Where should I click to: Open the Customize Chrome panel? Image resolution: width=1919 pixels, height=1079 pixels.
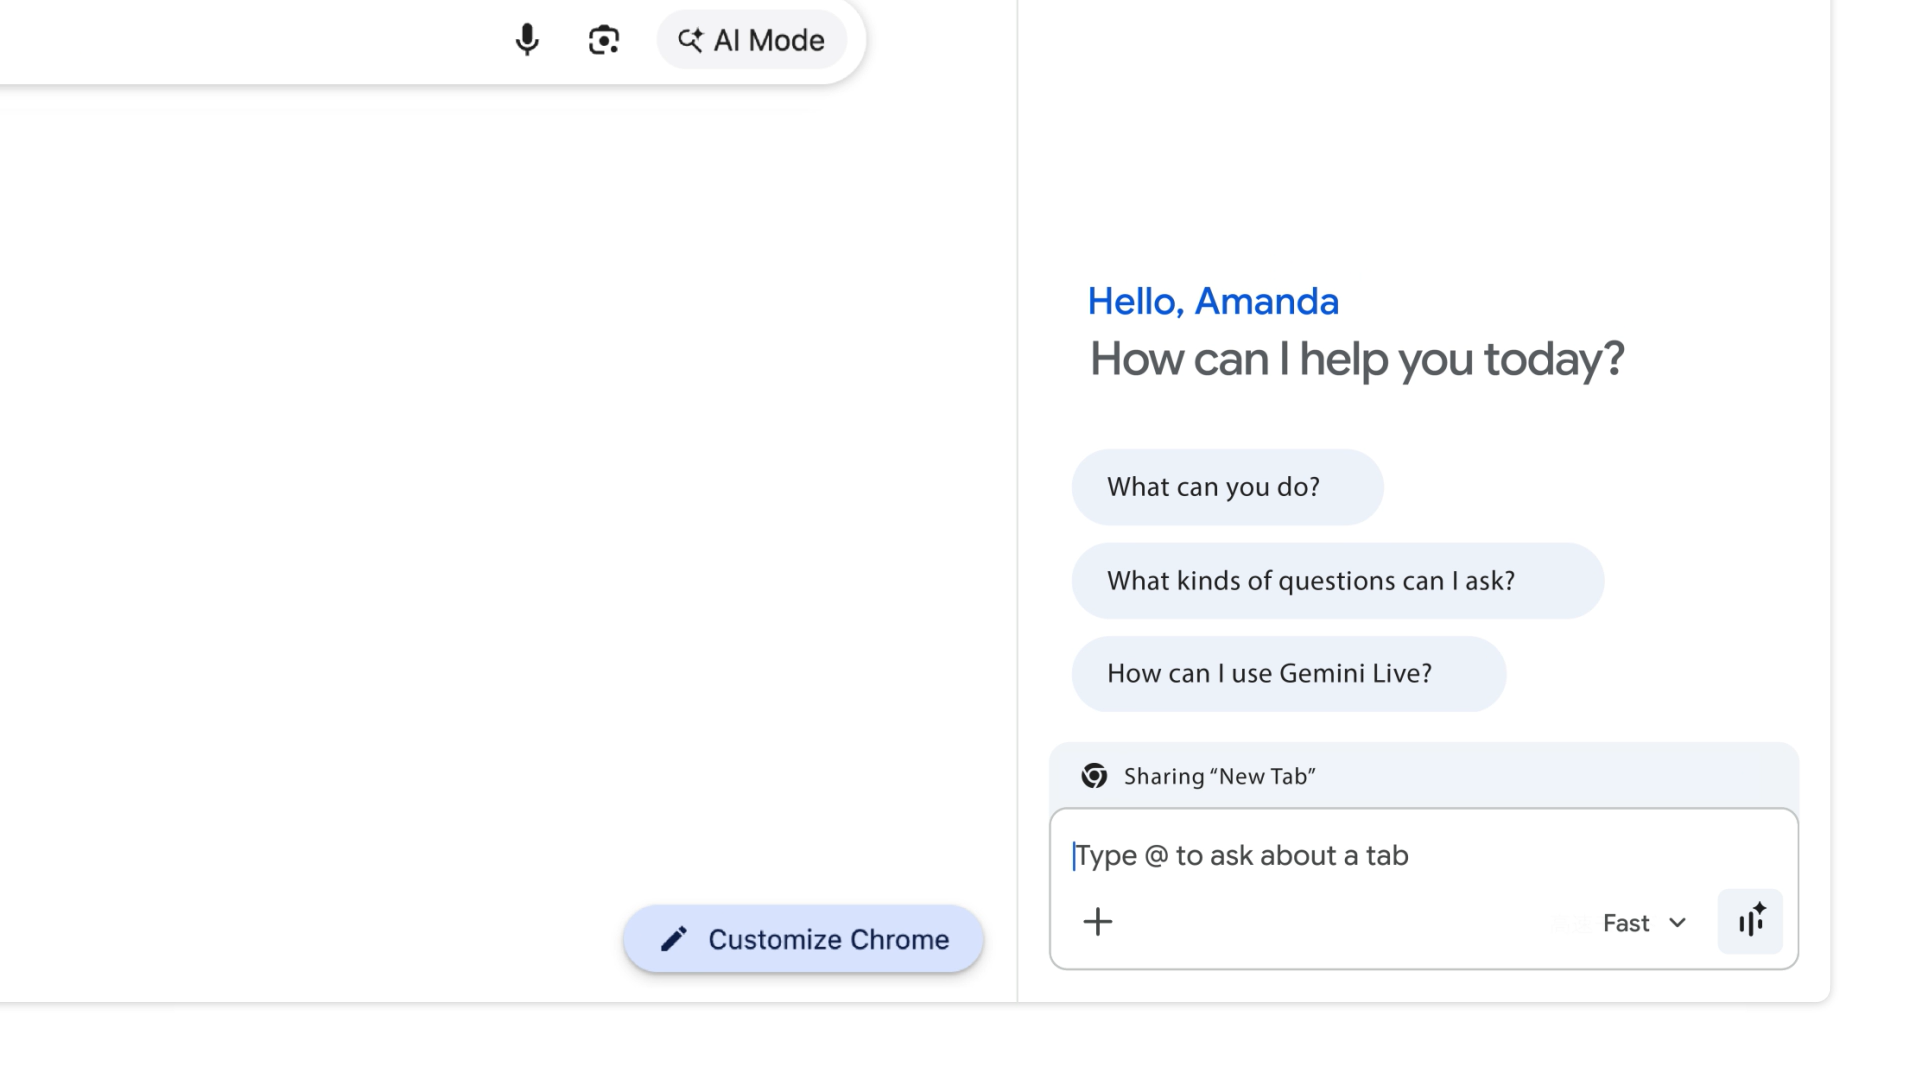pyautogui.click(x=803, y=939)
